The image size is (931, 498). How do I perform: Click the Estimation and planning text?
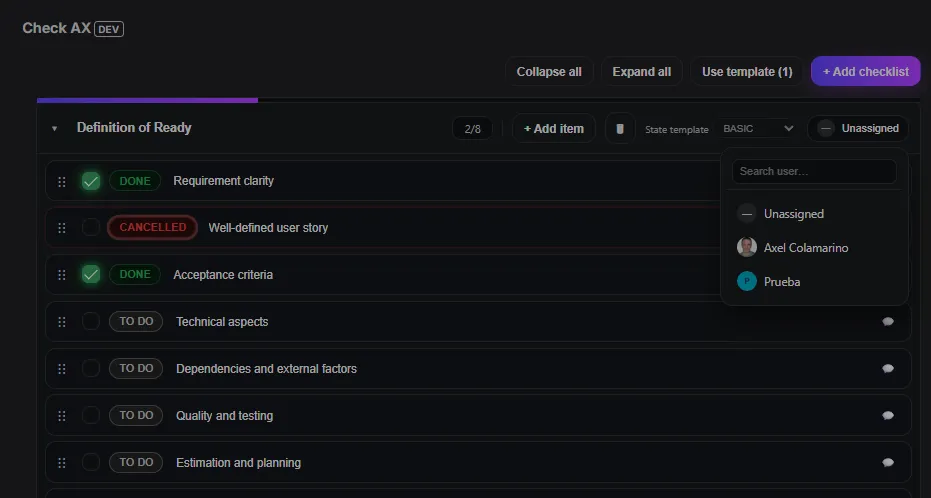pos(239,462)
